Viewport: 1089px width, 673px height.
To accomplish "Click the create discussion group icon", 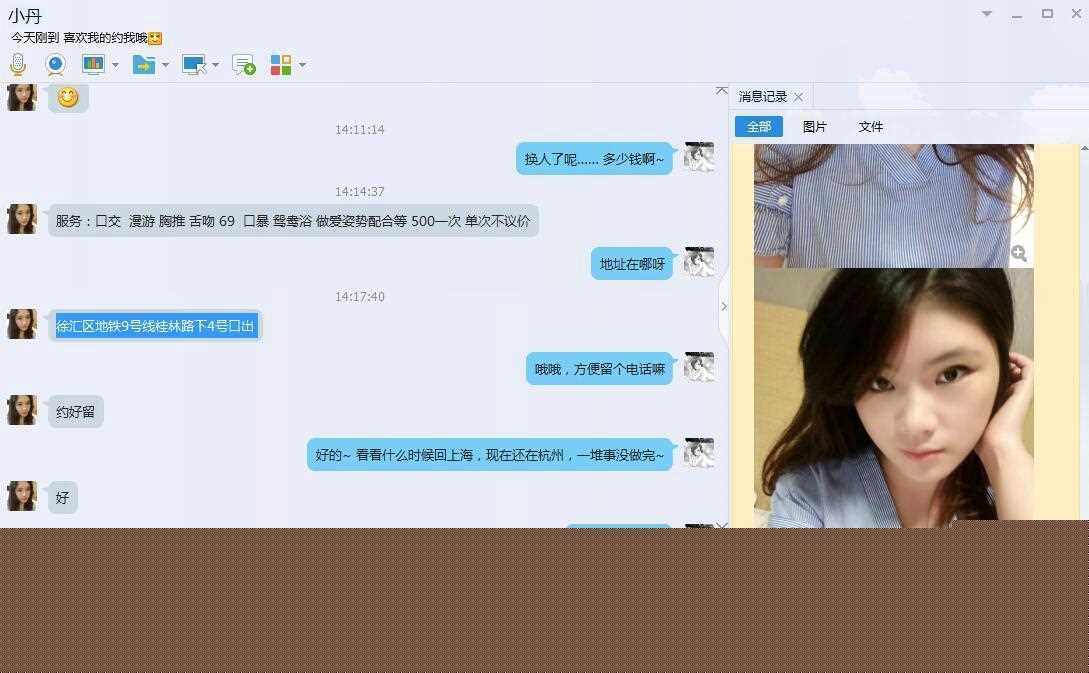I will (x=244, y=65).
